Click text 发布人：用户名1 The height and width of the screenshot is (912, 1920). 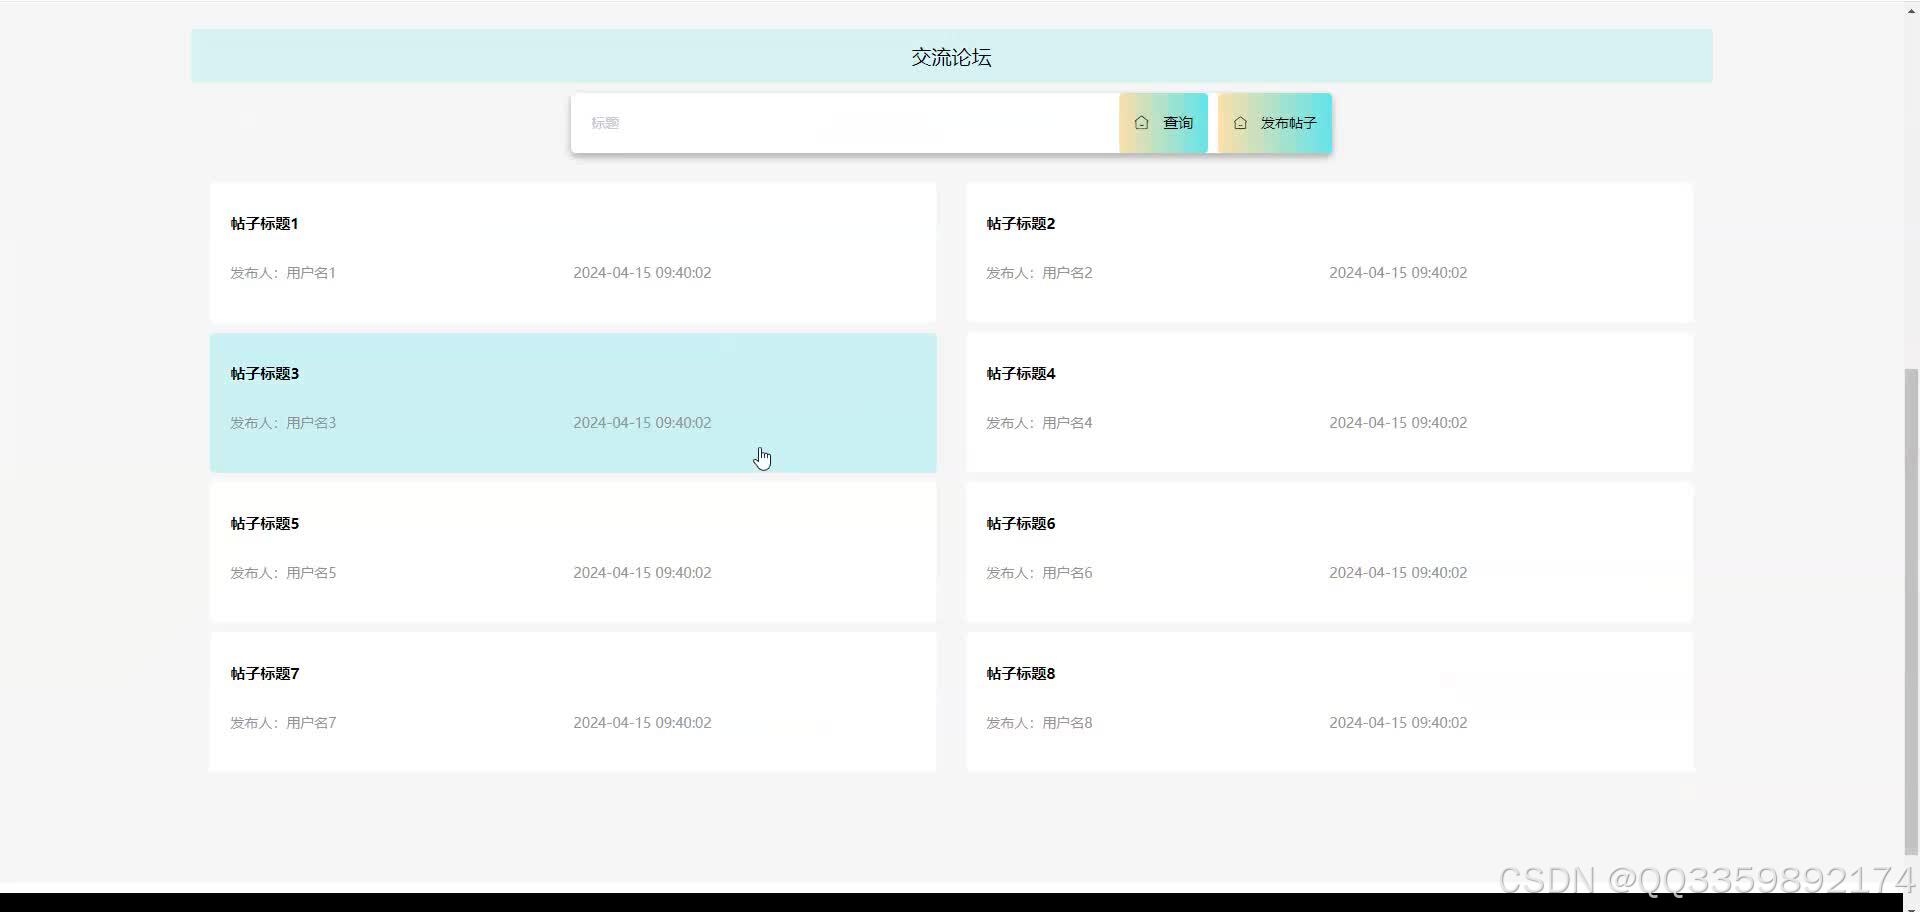pos(283,273)
